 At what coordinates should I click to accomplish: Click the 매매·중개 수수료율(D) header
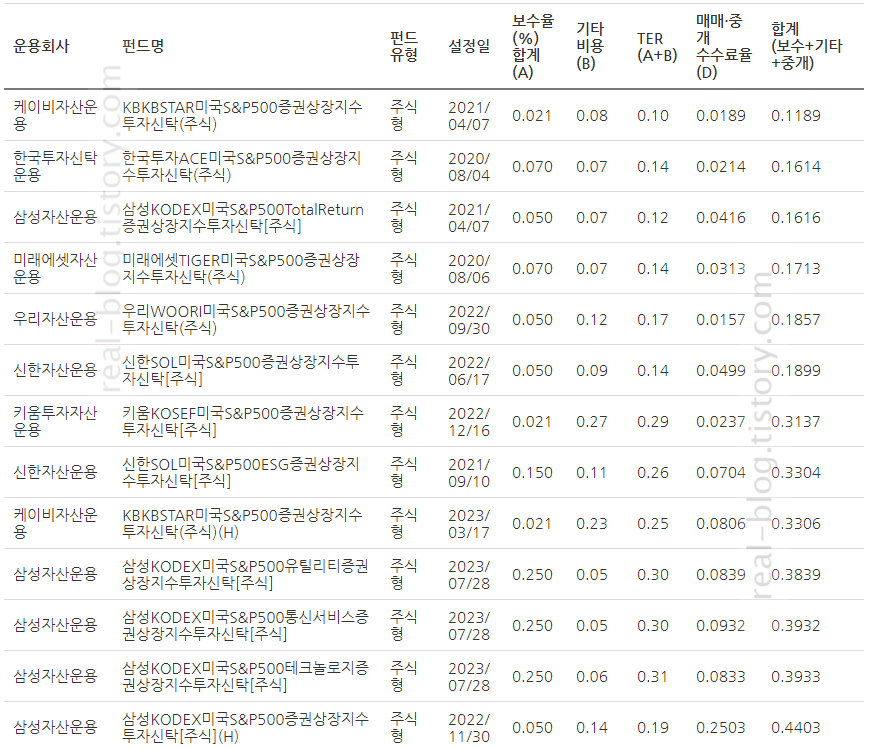[724, 46]
